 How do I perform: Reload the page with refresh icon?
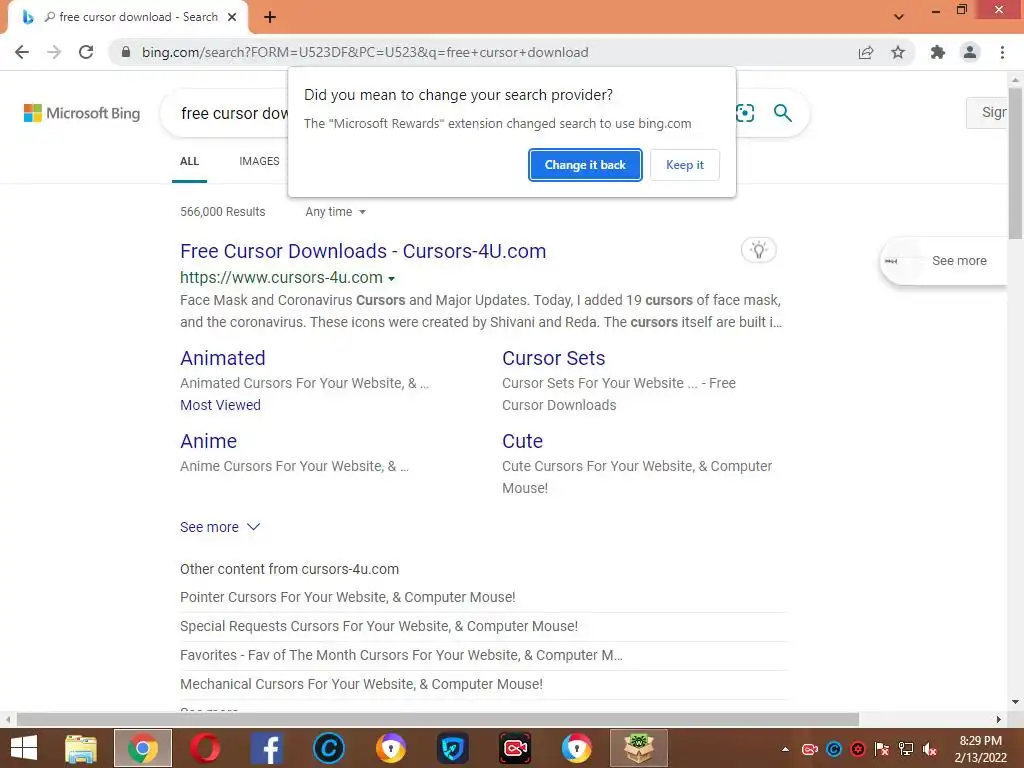[x=86, y=52]
